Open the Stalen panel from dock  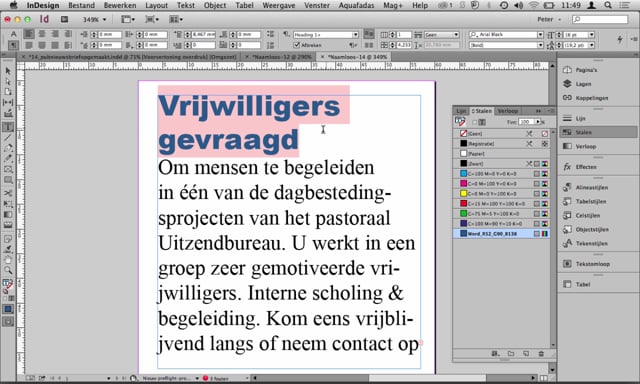(598, 132)
